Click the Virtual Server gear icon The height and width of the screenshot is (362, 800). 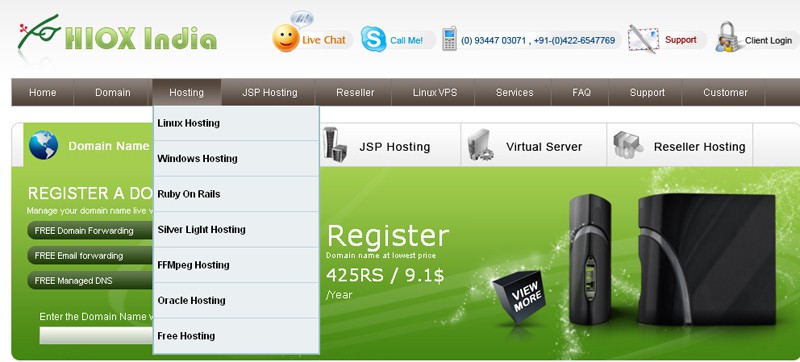tap(481, 145)
